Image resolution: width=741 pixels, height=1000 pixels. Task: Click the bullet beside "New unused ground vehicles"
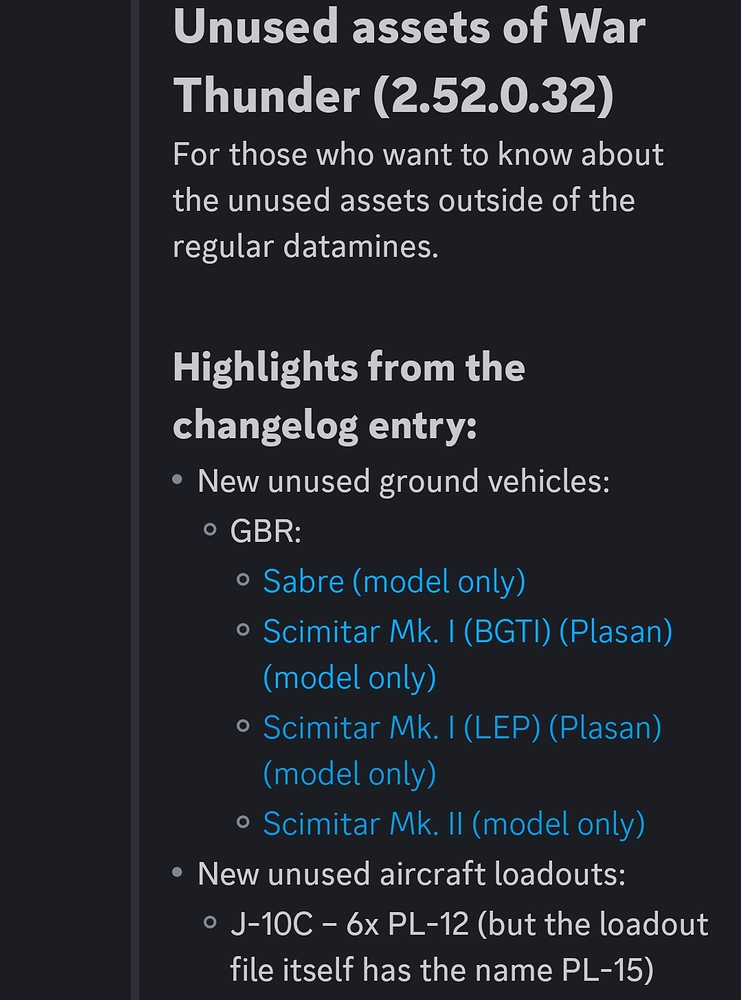tap(178, 481)
